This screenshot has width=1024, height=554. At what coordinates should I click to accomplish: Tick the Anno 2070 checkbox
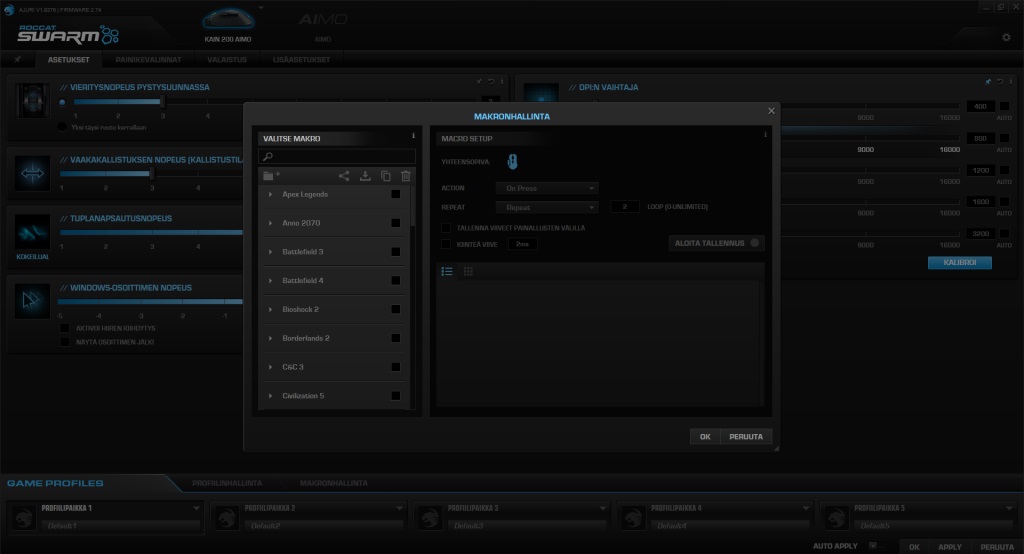coord(396,223)
